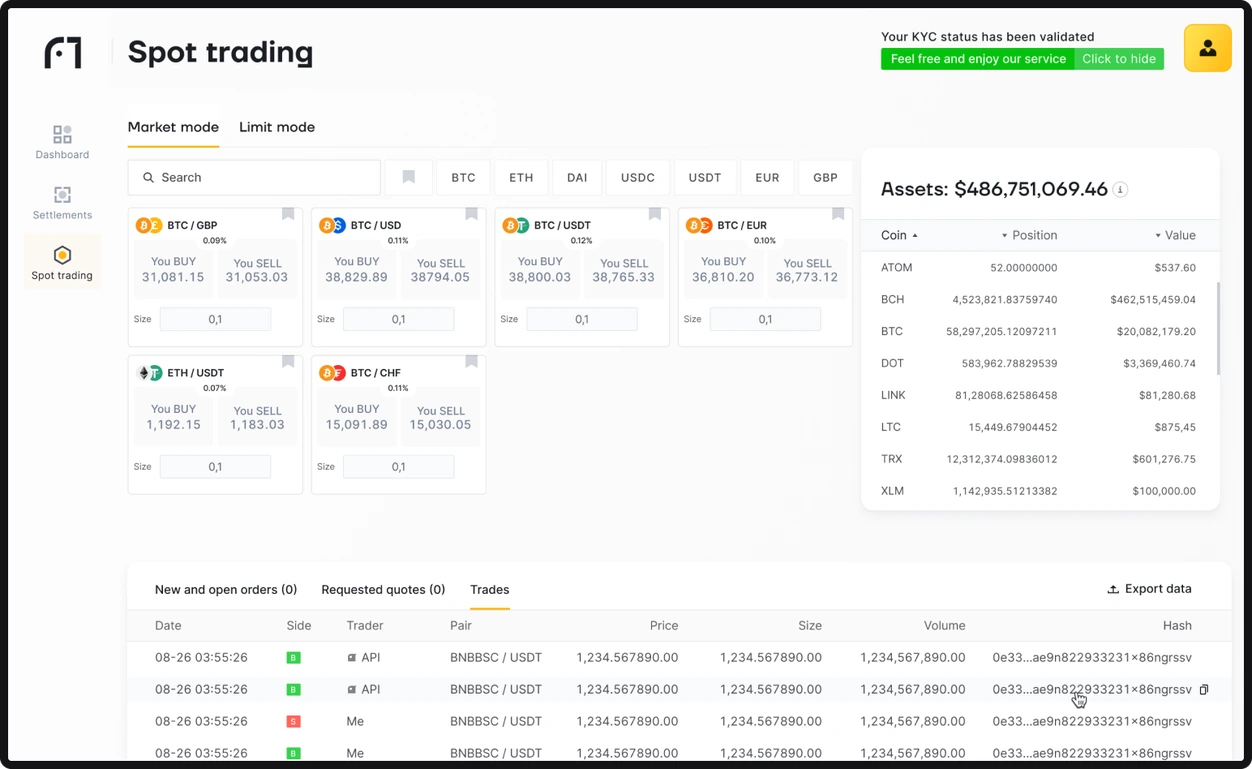Open the yellow user profile button
Image resolution: width=1252 pixels, height=769 pixels.
[x=1207, y=48]
